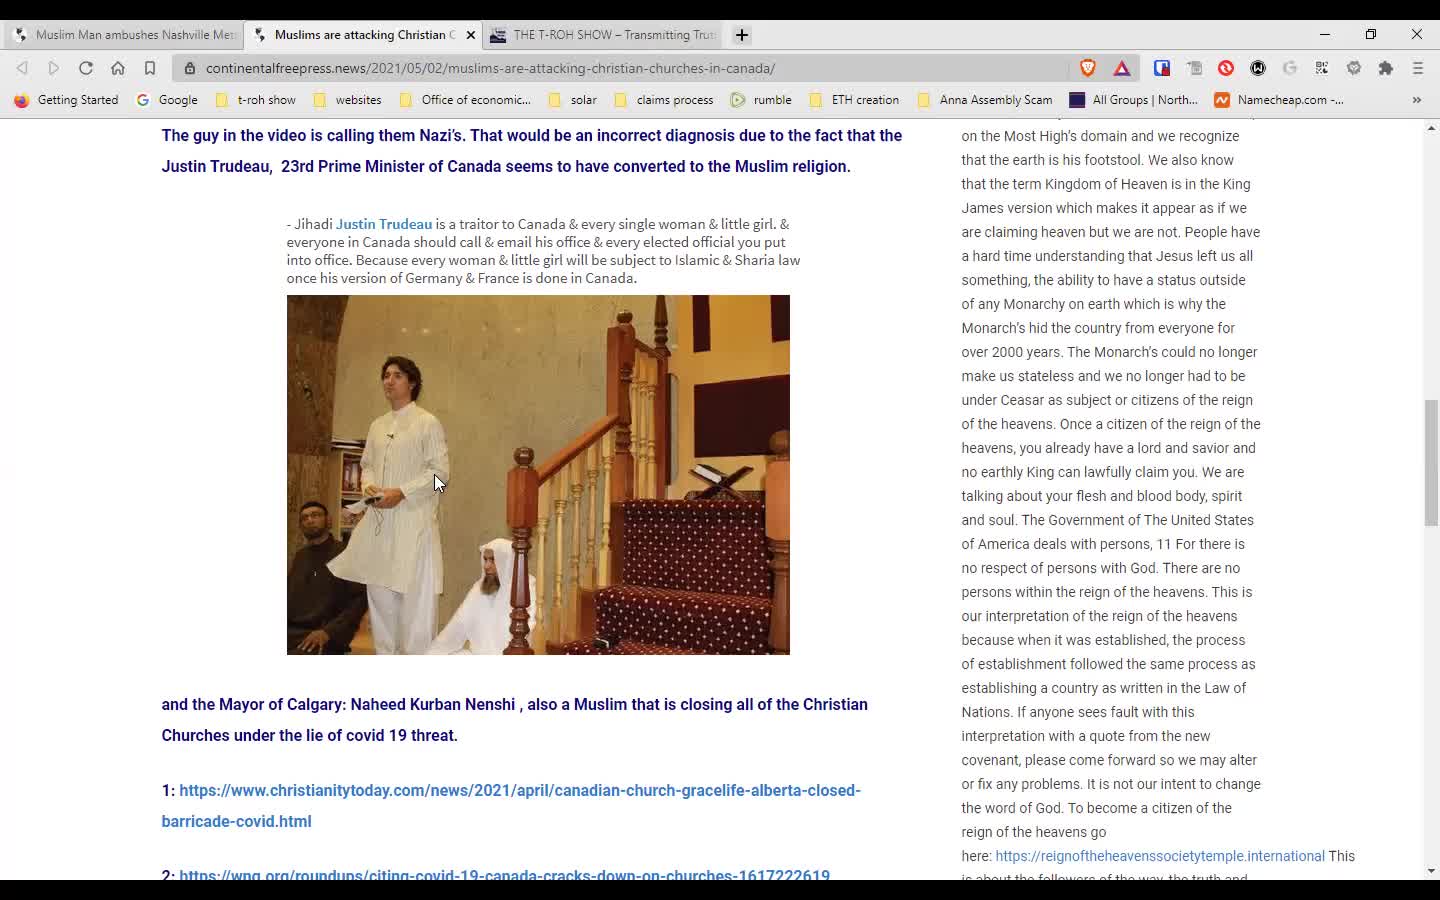
Task: Switch to THE T-ROH SHOW tab
Action: [x=603, y=35]
